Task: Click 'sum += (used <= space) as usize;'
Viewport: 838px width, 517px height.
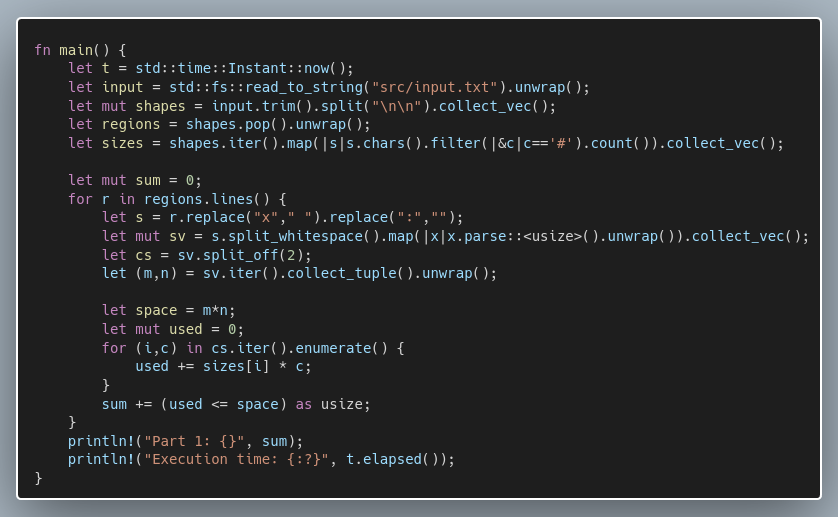Action: pos(236,404)
